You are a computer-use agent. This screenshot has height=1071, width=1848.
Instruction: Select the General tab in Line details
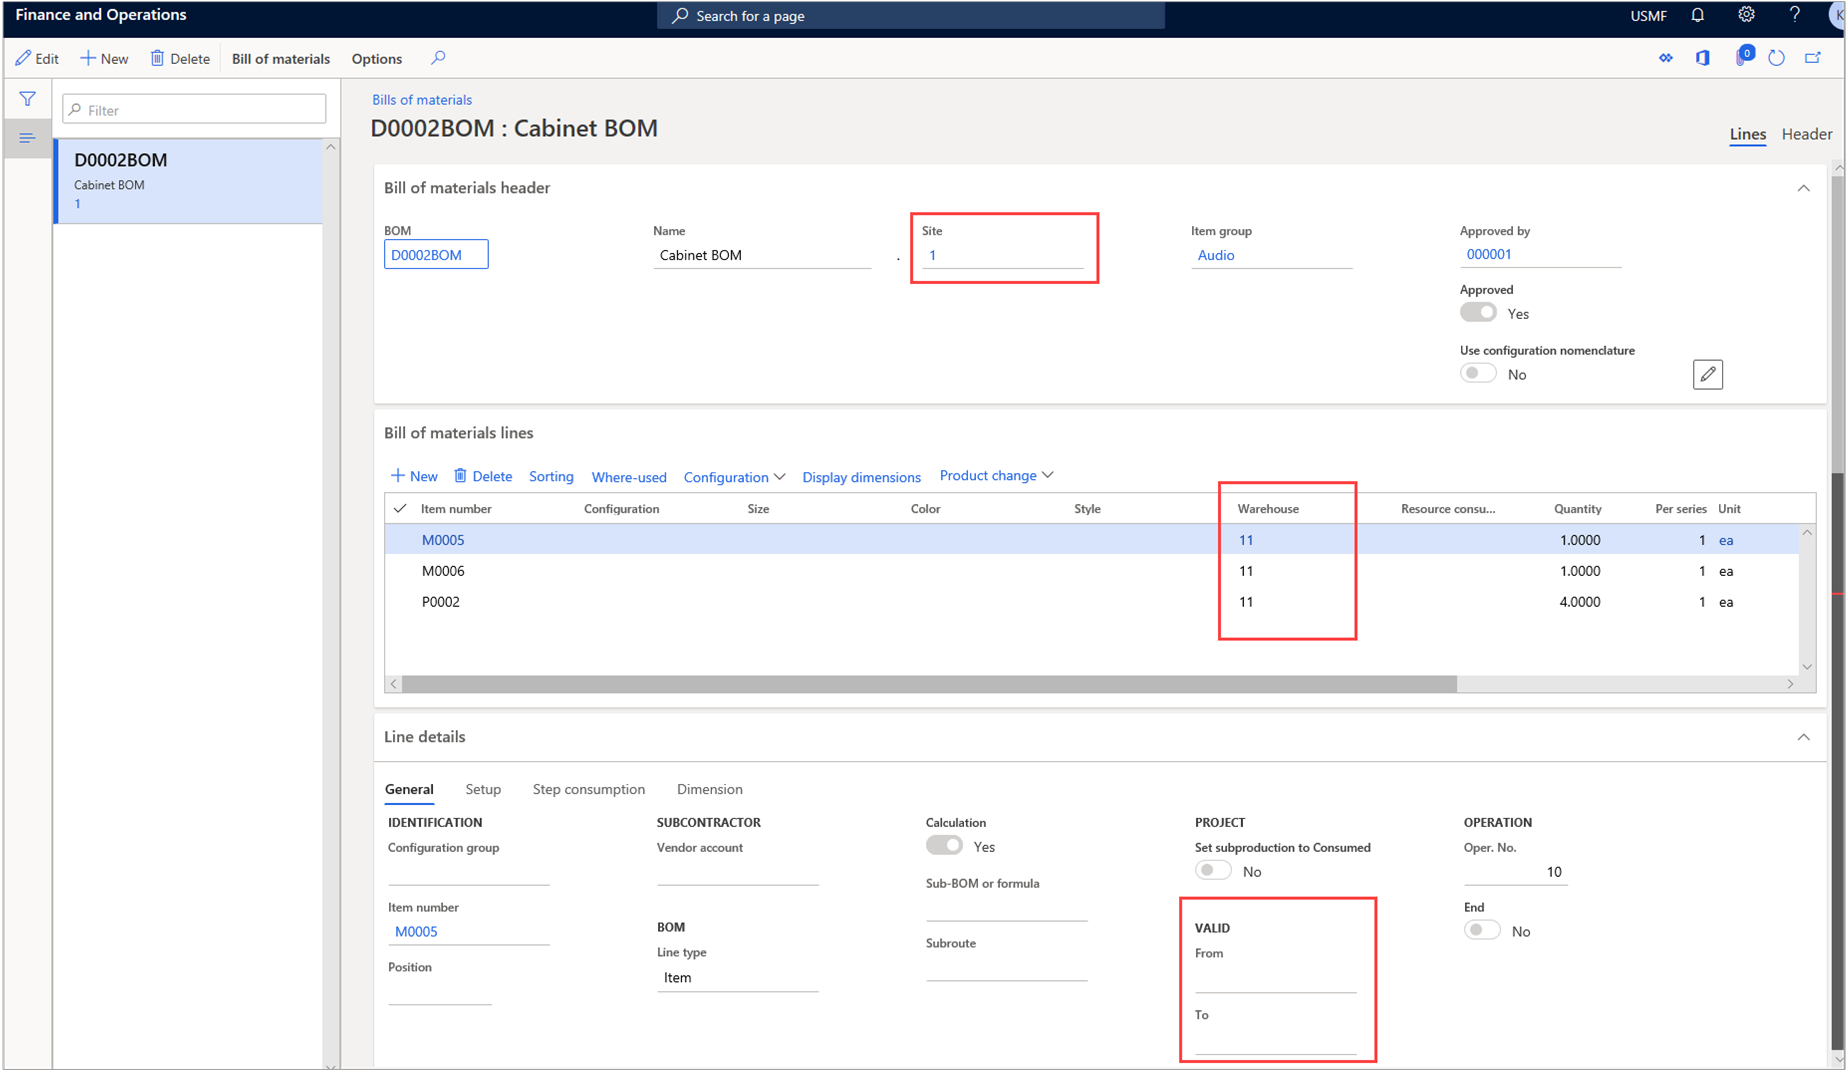point(409,789)
